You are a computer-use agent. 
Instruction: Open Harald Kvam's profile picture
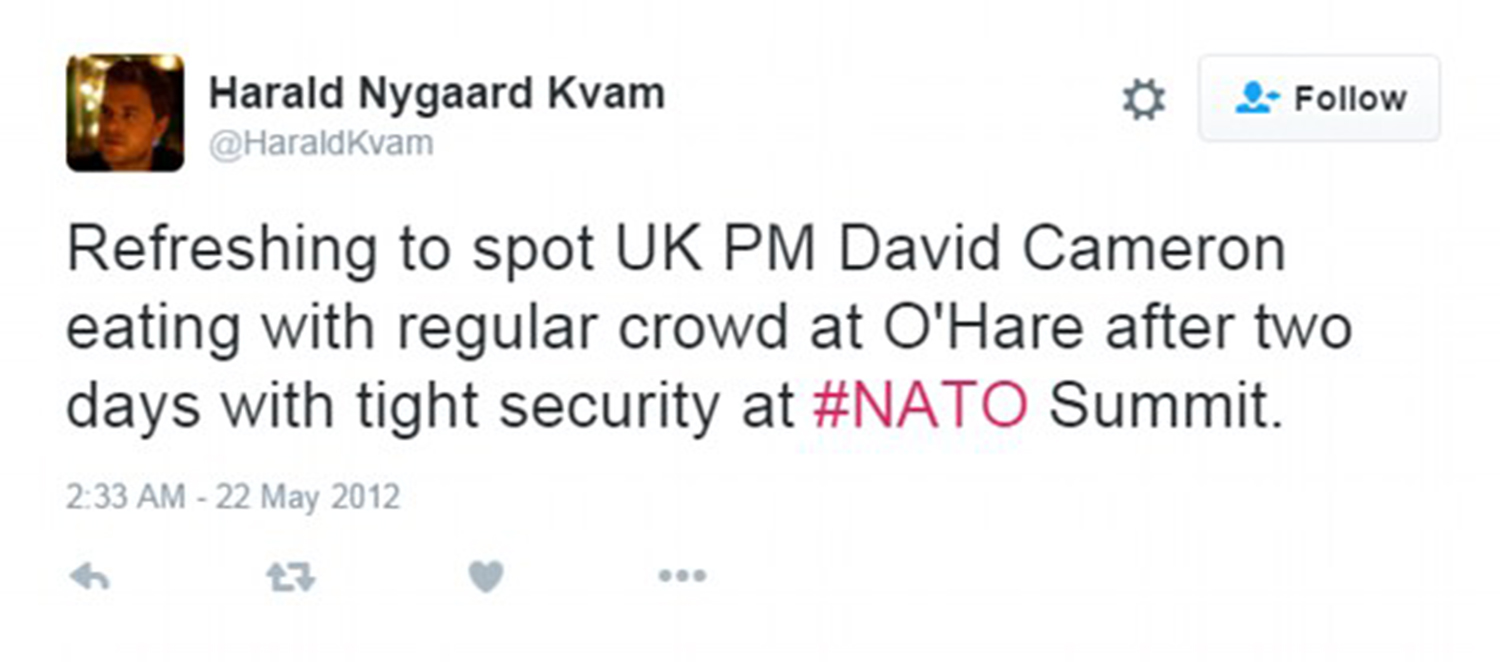[125, 113]
